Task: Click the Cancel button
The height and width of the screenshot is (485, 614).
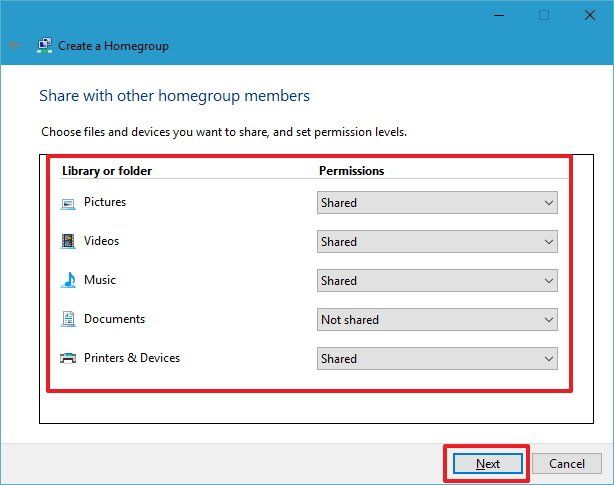Action: pyautogui.click(x=567, y=464)
